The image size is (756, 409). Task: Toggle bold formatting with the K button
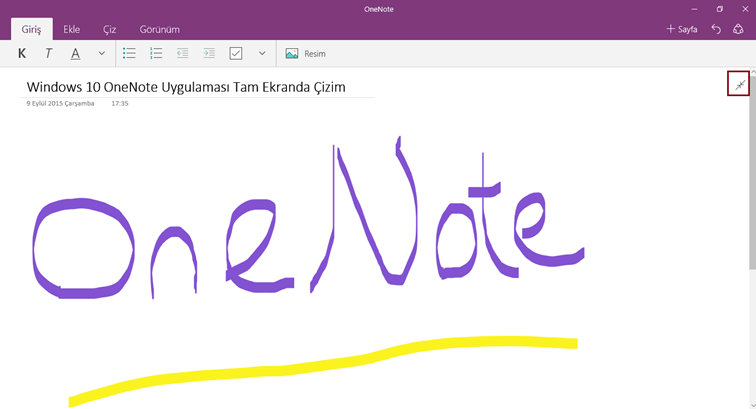point(22,54)
